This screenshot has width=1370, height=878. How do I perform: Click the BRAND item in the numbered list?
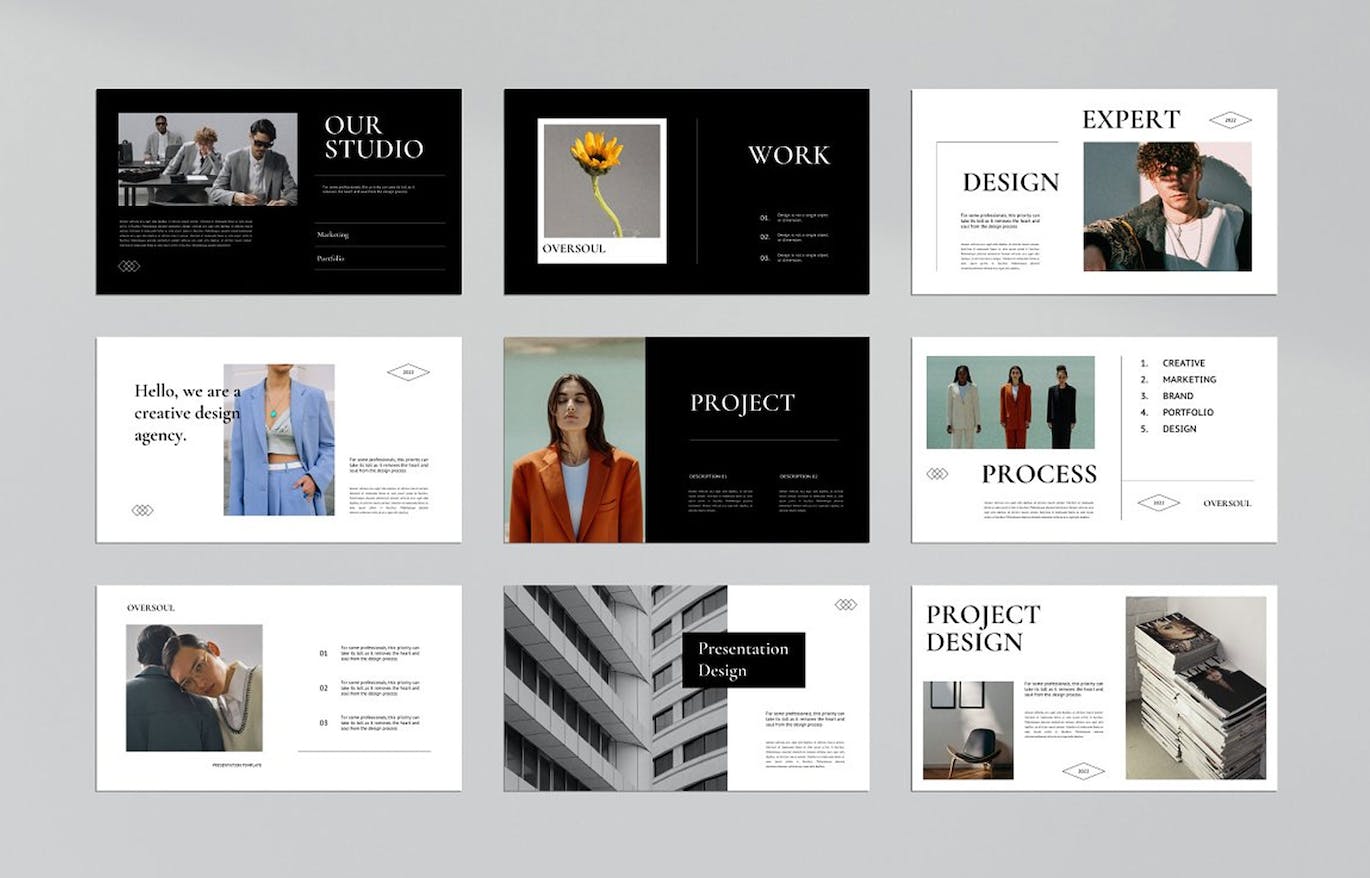[1177, 396]
